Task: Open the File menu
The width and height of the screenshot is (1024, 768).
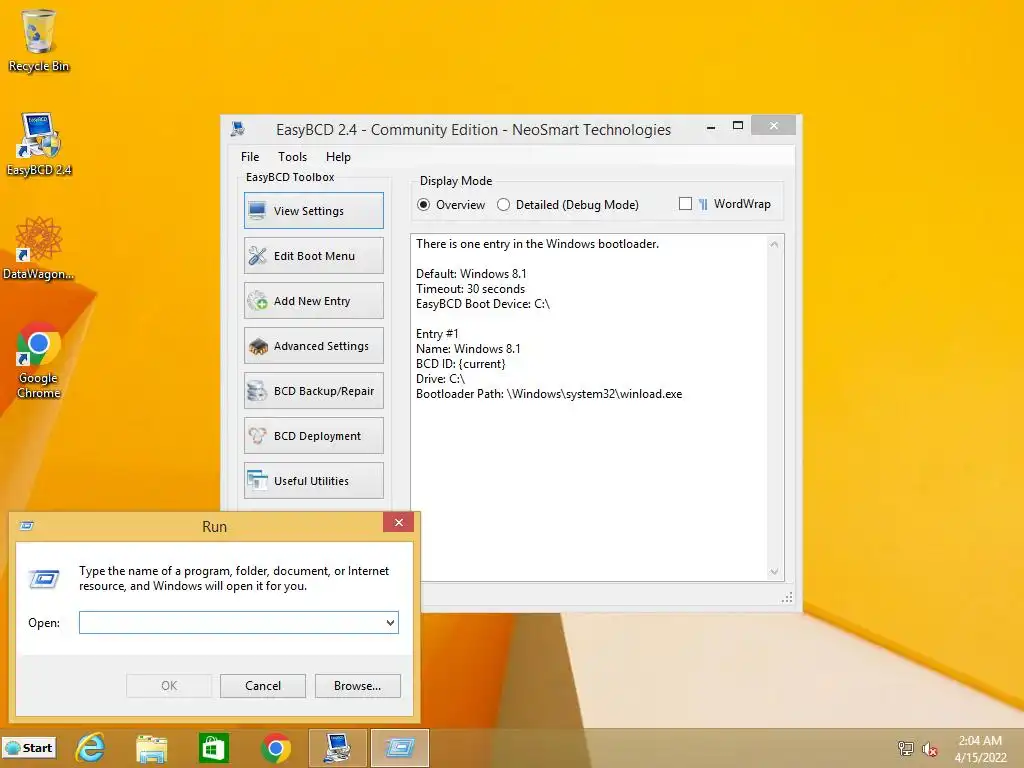Action: point(250,157)
